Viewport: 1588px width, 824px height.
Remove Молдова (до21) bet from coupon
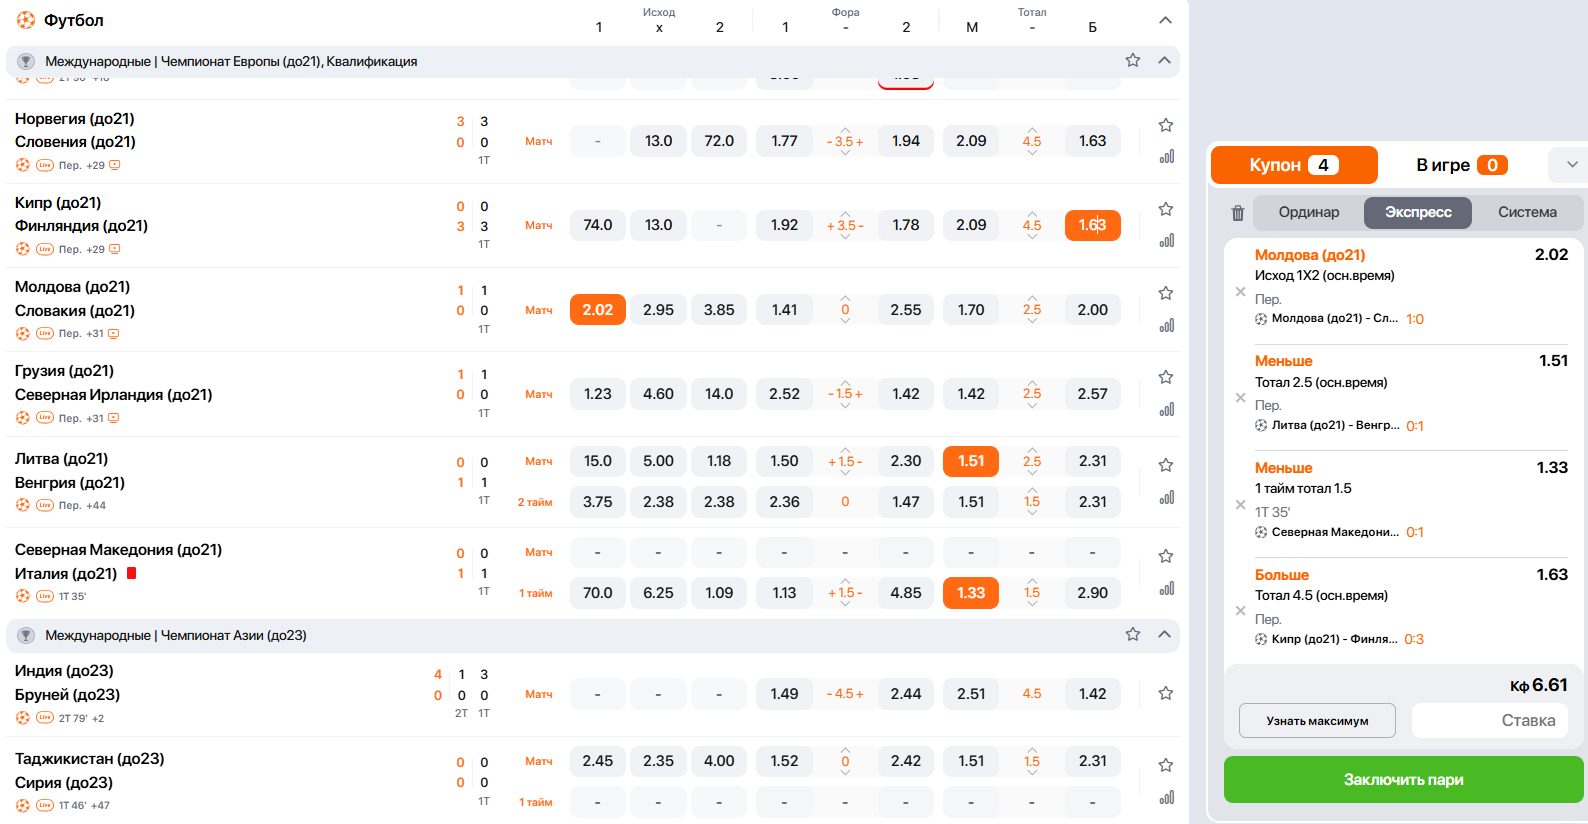[1240, 292]
